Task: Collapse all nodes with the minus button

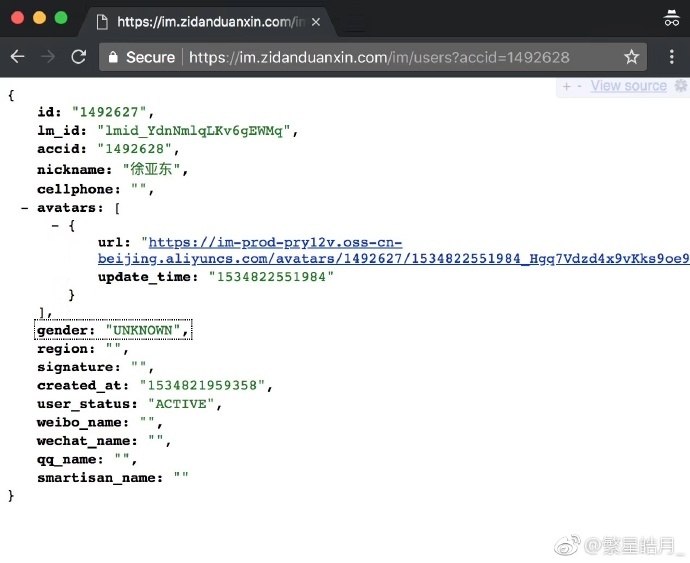Action: (x=579, y=87)
